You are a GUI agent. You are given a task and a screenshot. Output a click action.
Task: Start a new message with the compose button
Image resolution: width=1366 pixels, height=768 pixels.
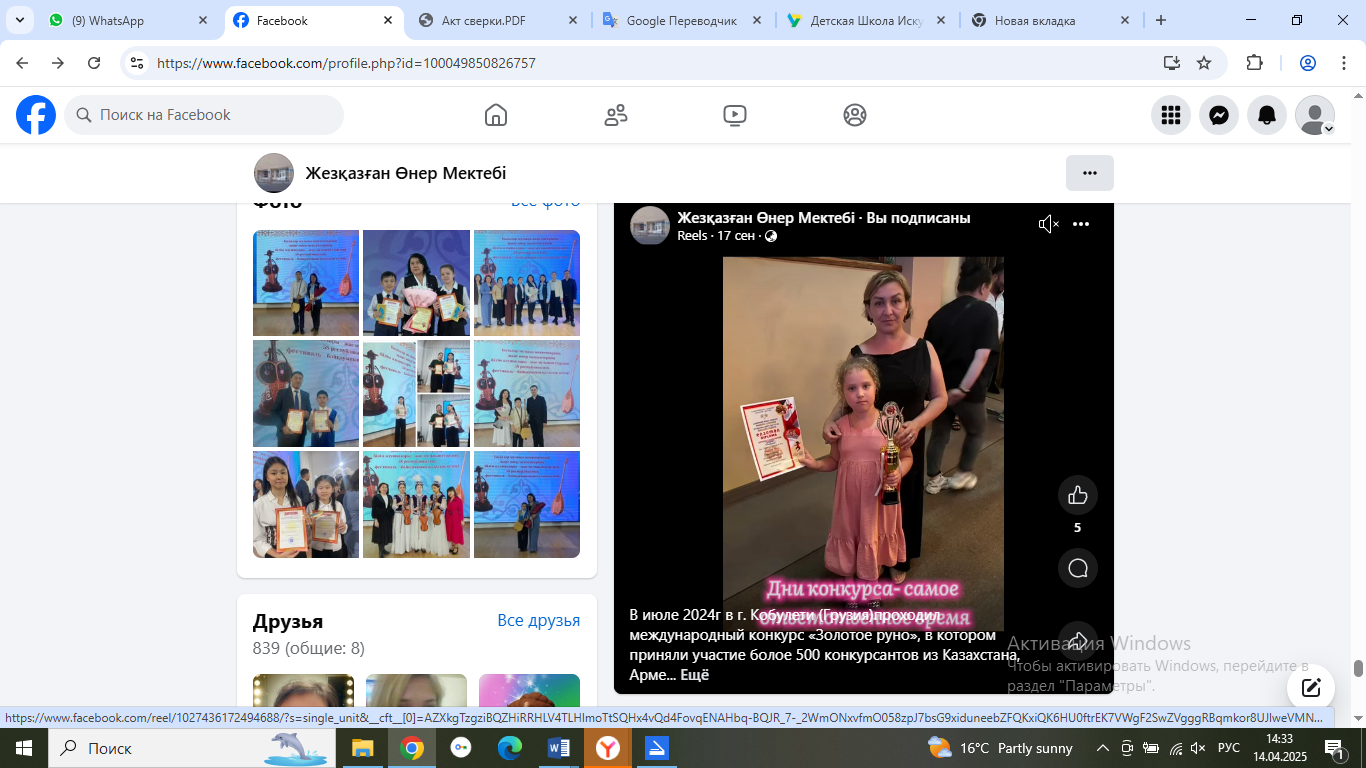pos(1311,688)
